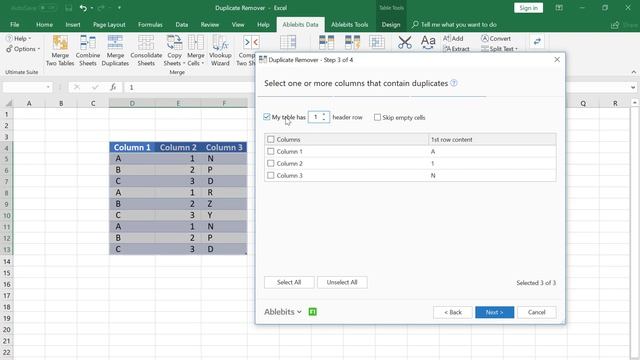This screenshot has width=640, height=360.
Task: Click the header row number field
Action: [316, 117]
